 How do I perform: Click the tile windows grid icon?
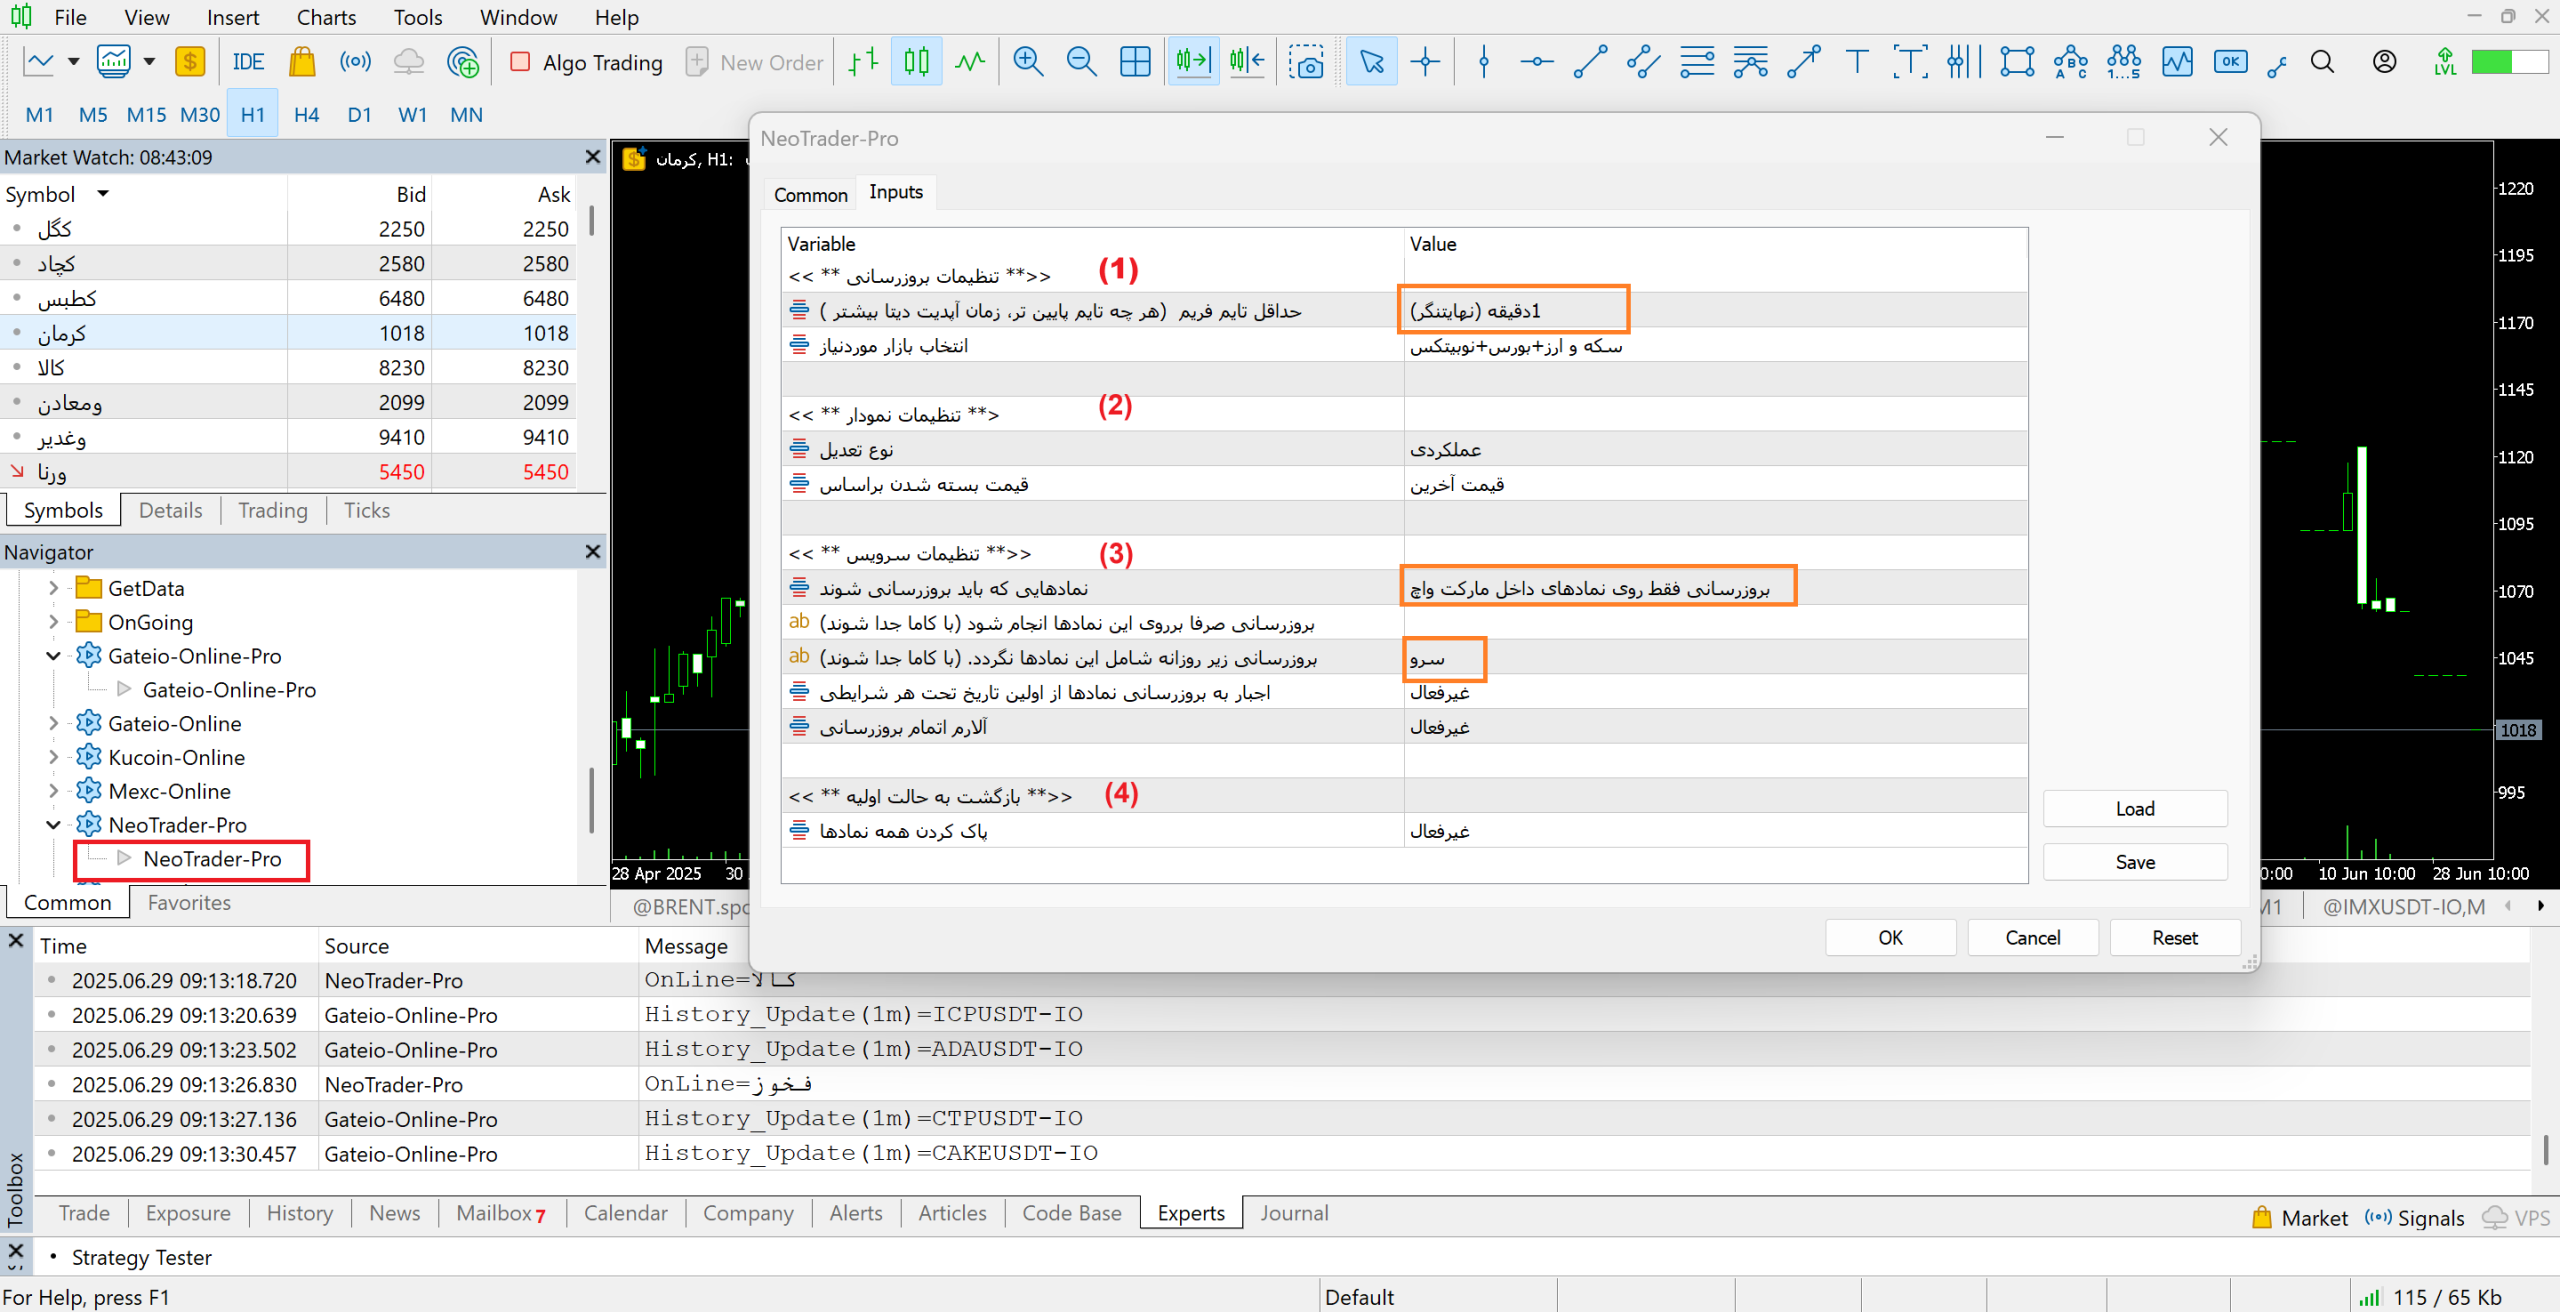[x=1135, y=62]
